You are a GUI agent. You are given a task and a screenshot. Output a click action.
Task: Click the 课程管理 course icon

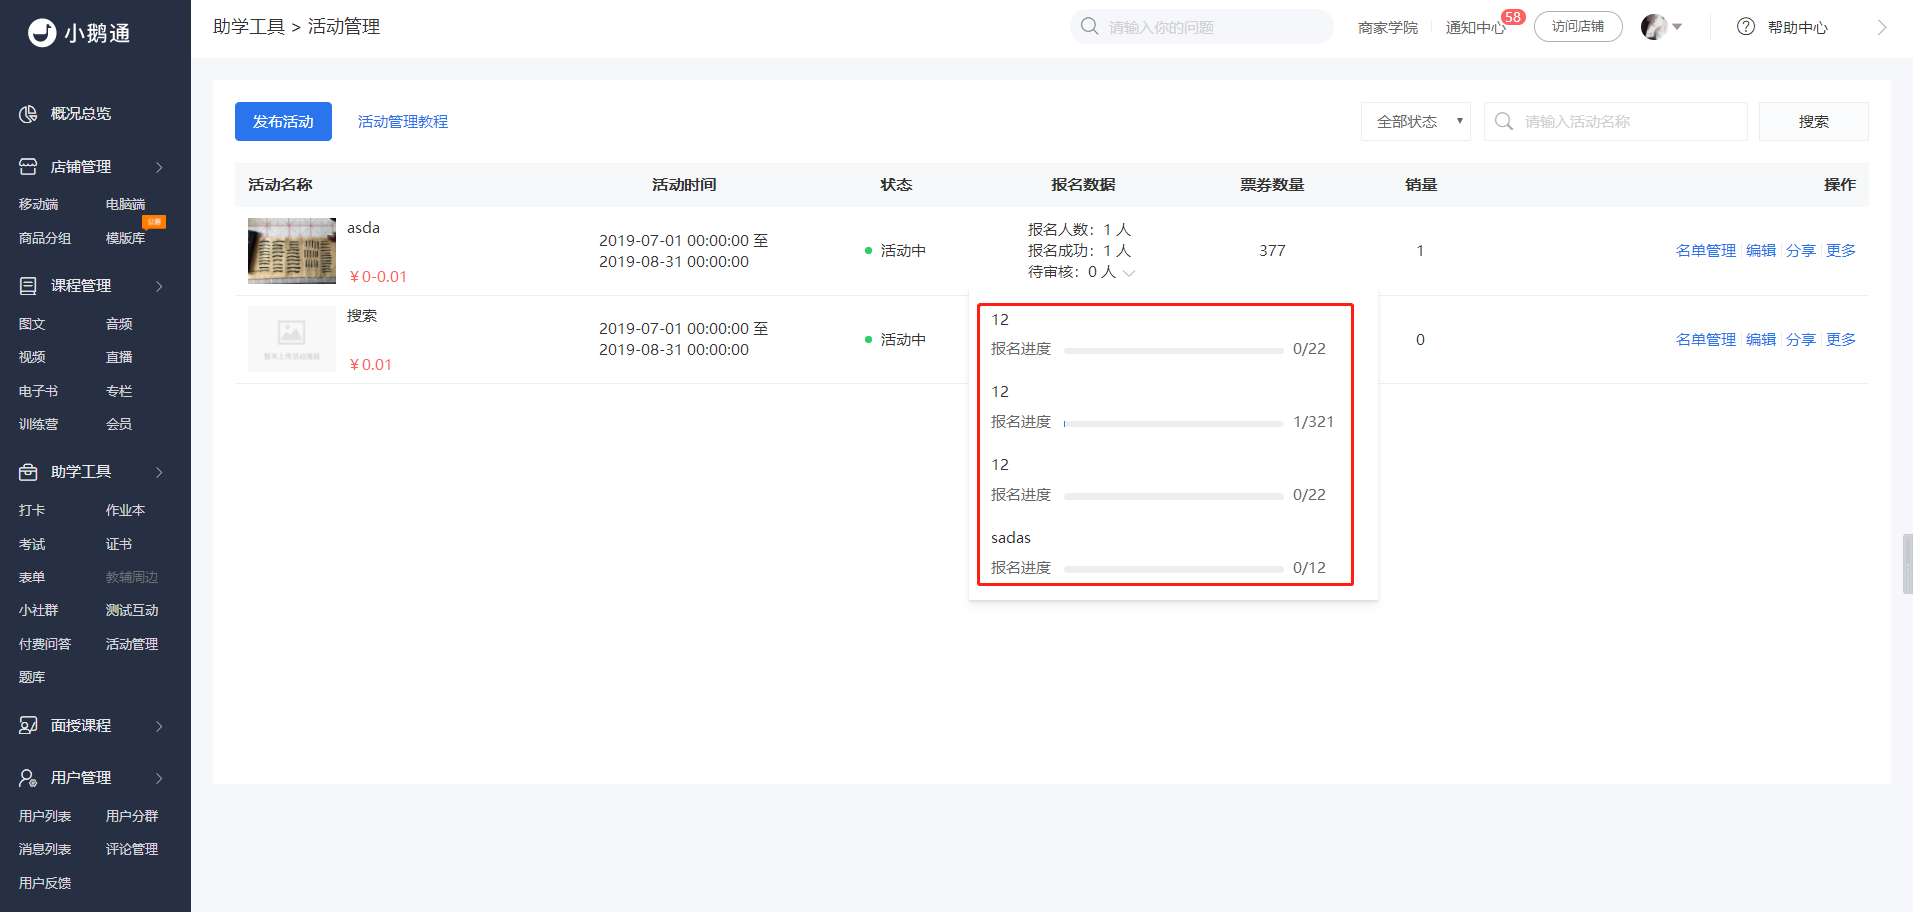click(x=28, y=286)
